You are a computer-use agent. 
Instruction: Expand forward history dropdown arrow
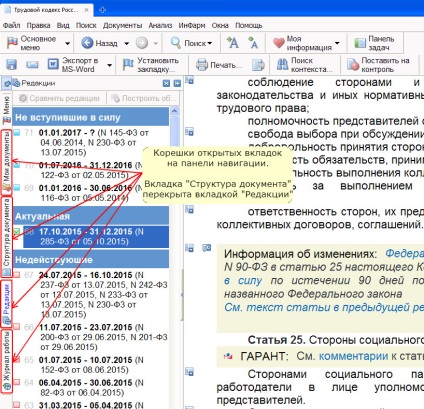coord(156,43)
